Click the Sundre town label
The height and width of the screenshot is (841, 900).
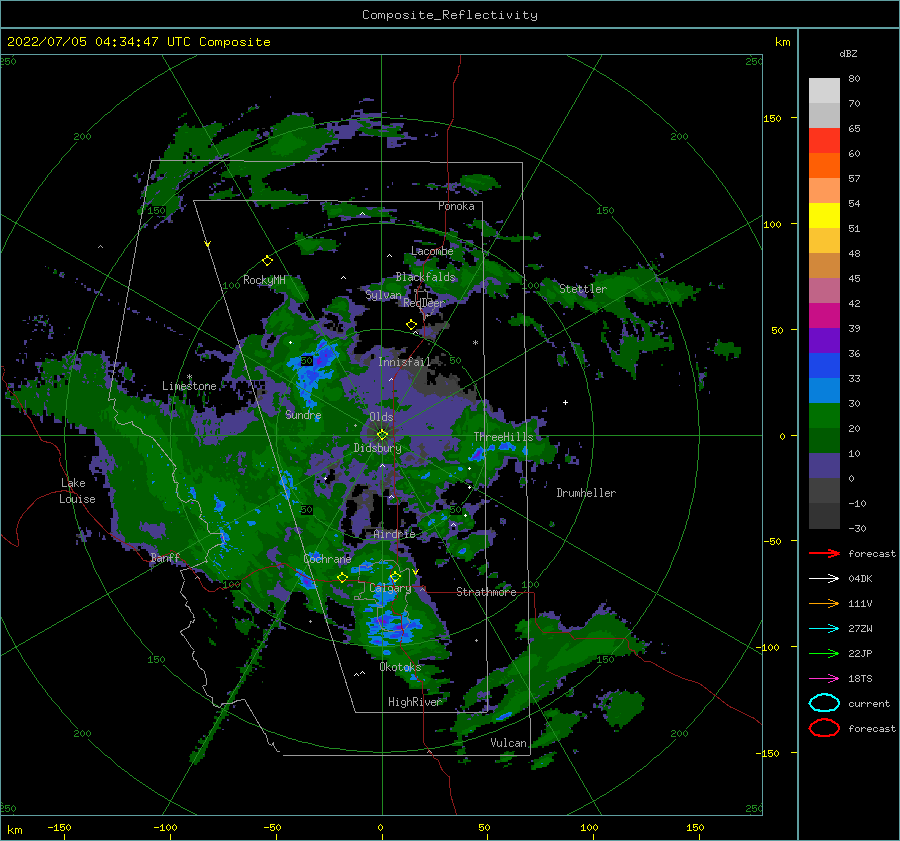click(x=303, y=414)
